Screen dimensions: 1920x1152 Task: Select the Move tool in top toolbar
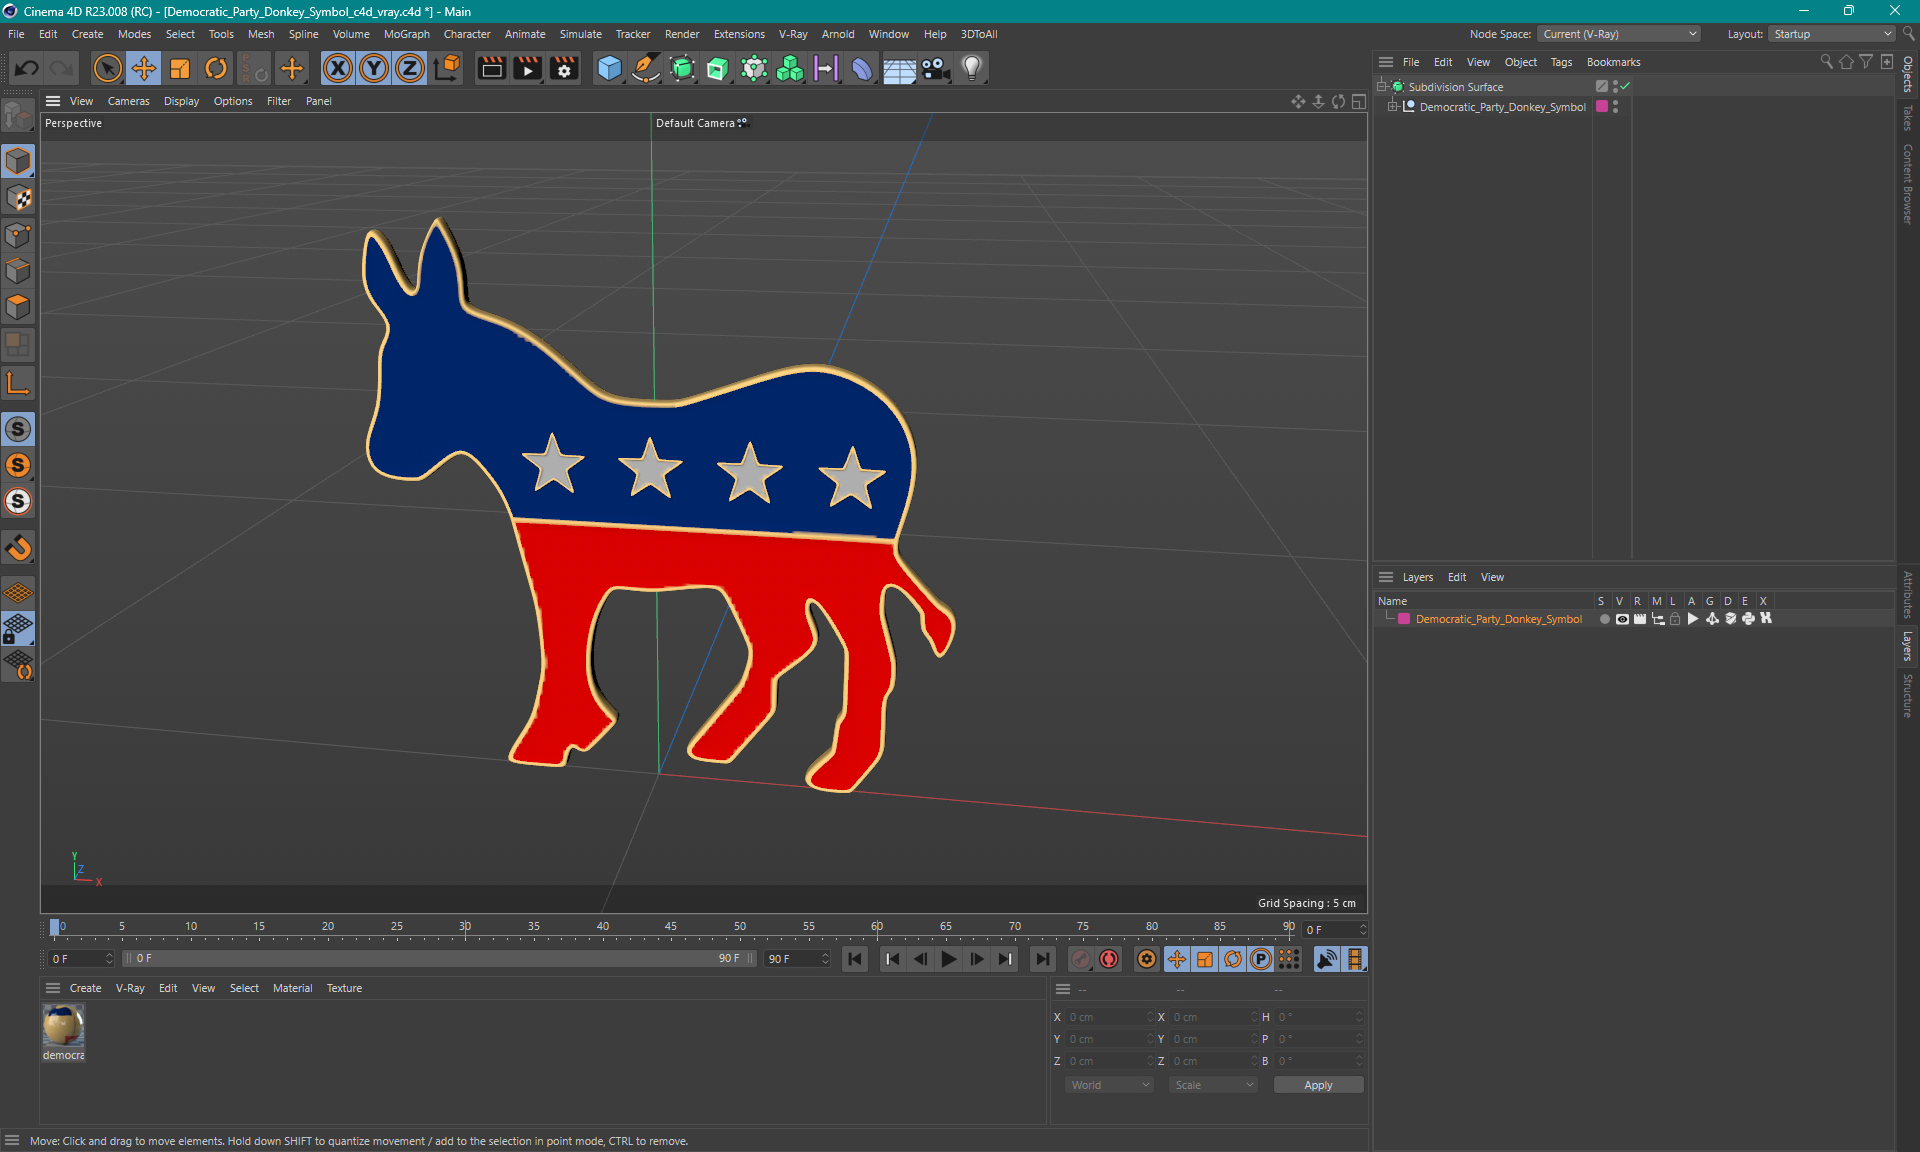[144, 68]
